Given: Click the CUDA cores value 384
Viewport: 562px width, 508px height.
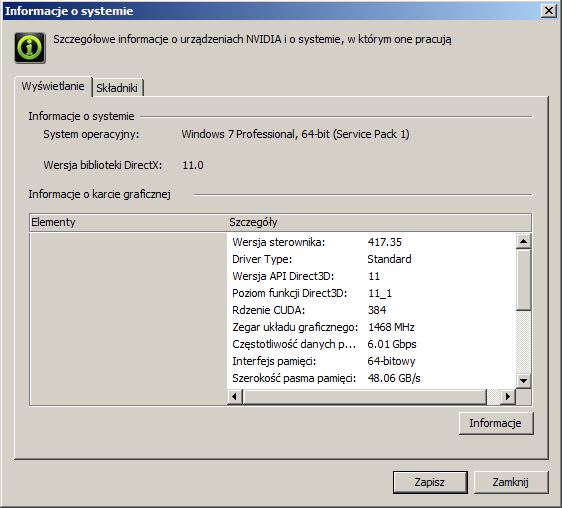Looking at the screenshot, I should tap(377, 310).
